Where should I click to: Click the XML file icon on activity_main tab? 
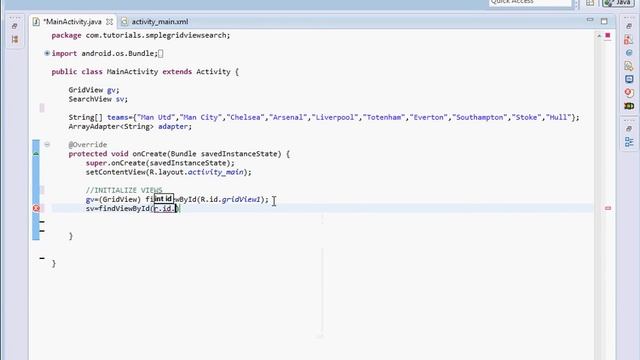click(124, 22)
